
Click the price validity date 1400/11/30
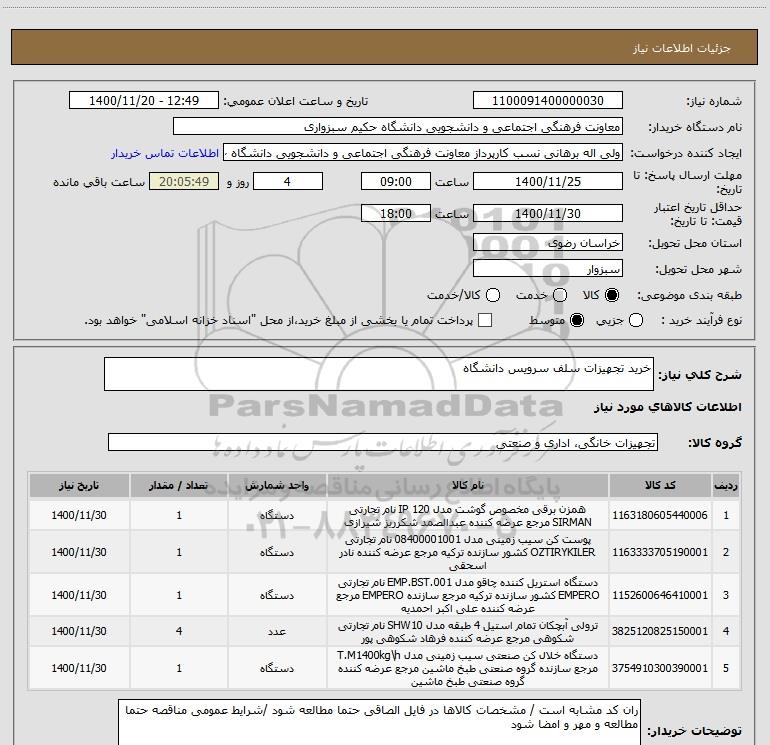click(548, 213)
